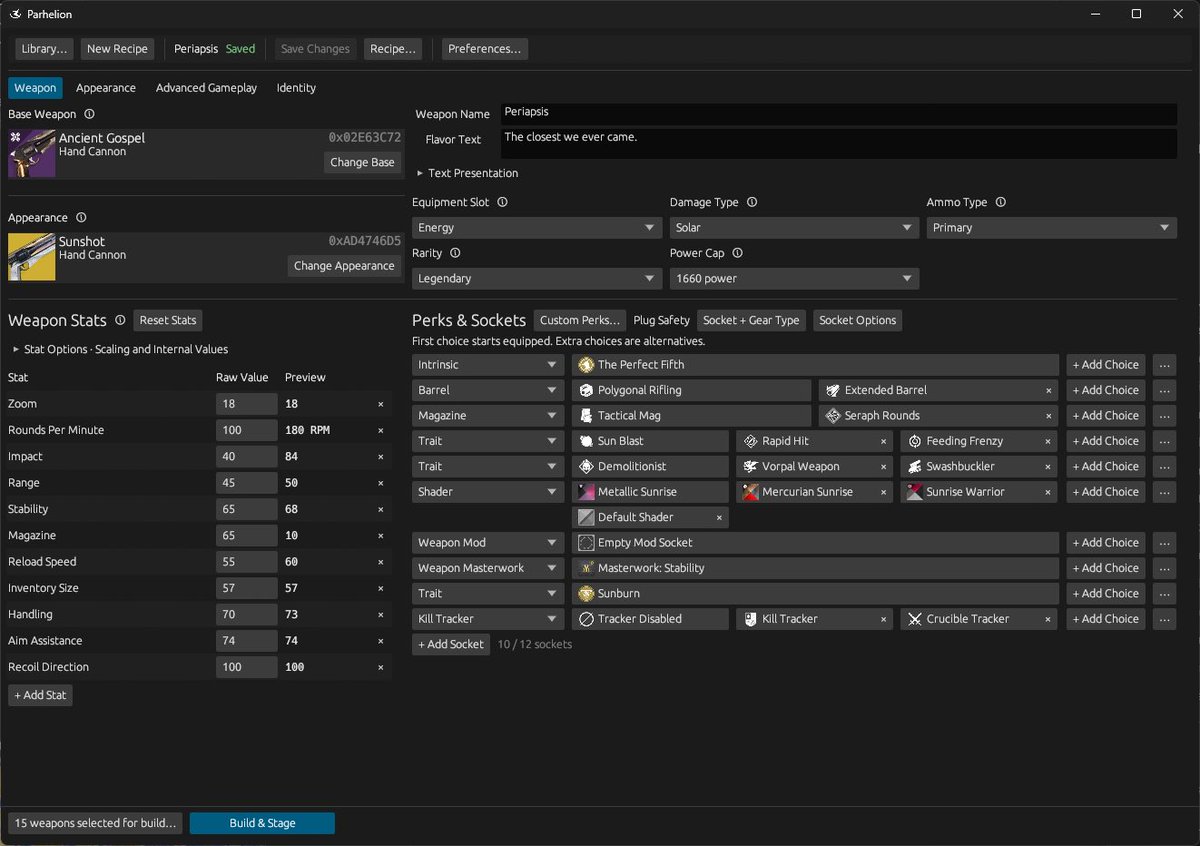Click the Swashbuckler trait icon
This screenshot has width=1200, height=846.
[915, 466]
